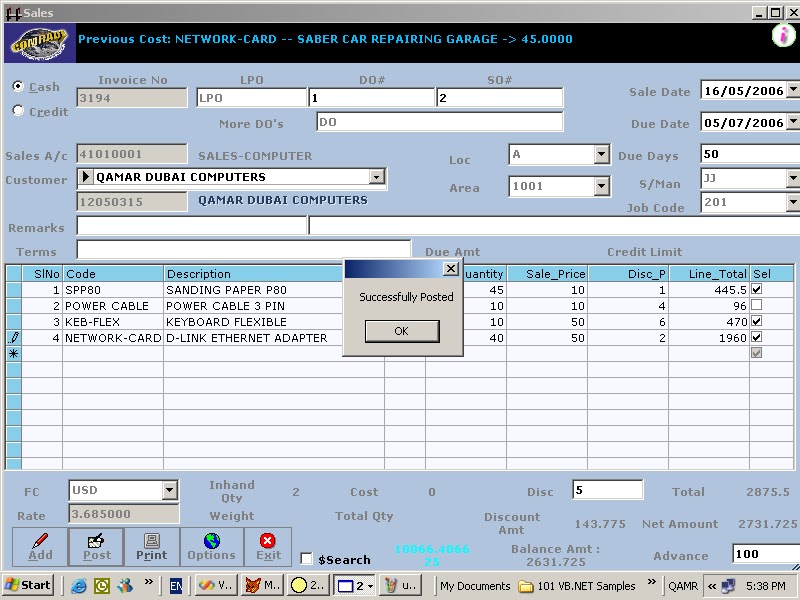The height and width of the screenshot is (600, 800).
Task: Expand the Loc dropdown
Action: pyautogui.click(x=600, y=156)
